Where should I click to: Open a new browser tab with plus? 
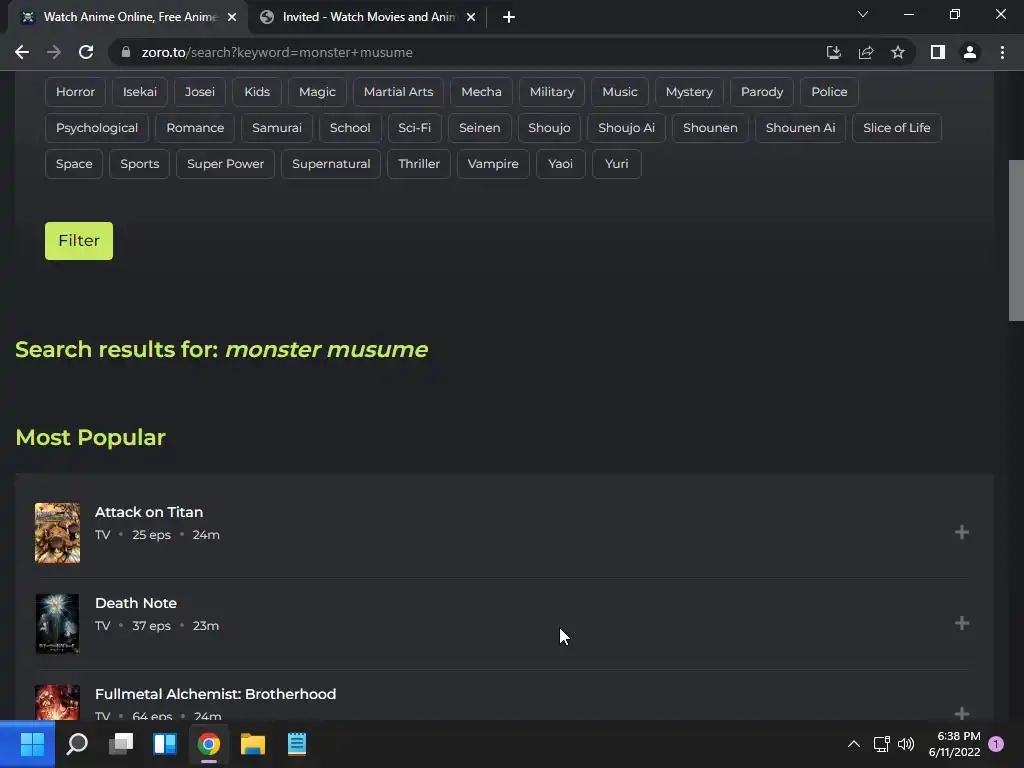tap(509, 17)
